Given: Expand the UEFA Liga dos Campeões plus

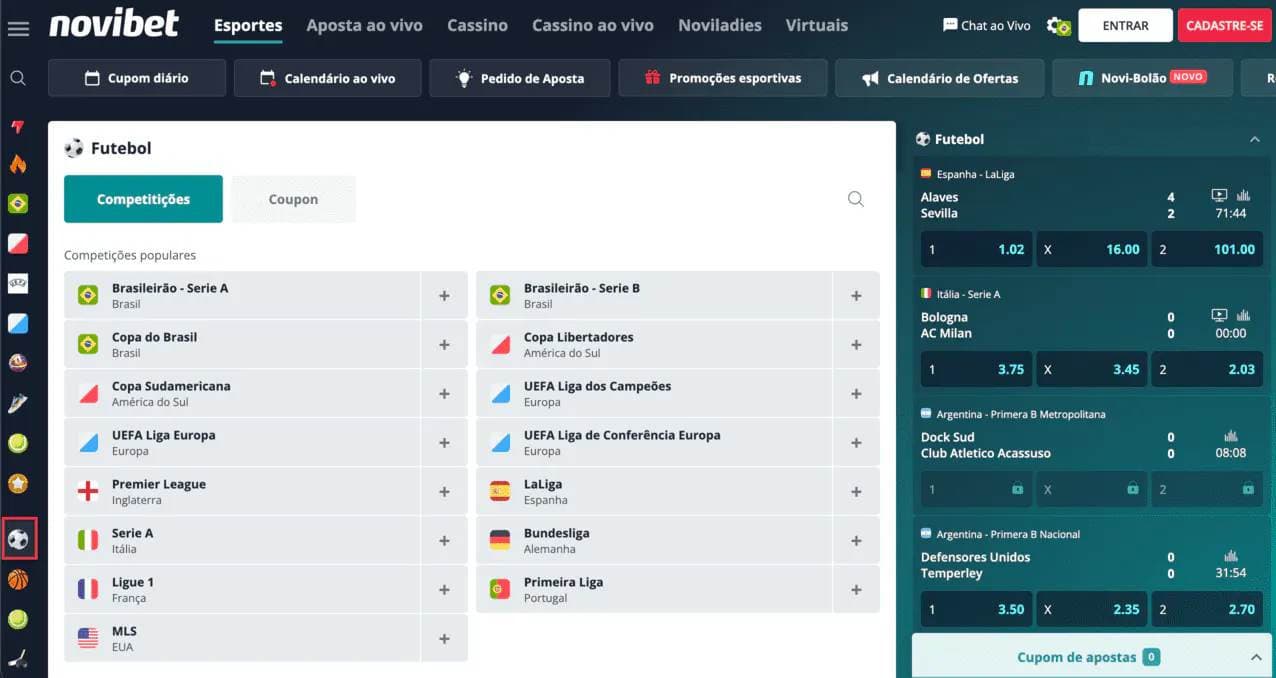Looking at the screenshot, I should pos(856,393).
